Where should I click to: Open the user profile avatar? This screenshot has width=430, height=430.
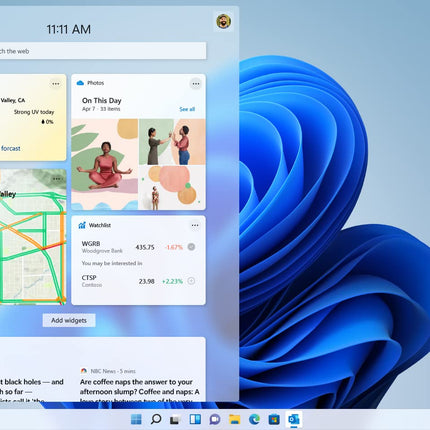[x=223, y=21]
